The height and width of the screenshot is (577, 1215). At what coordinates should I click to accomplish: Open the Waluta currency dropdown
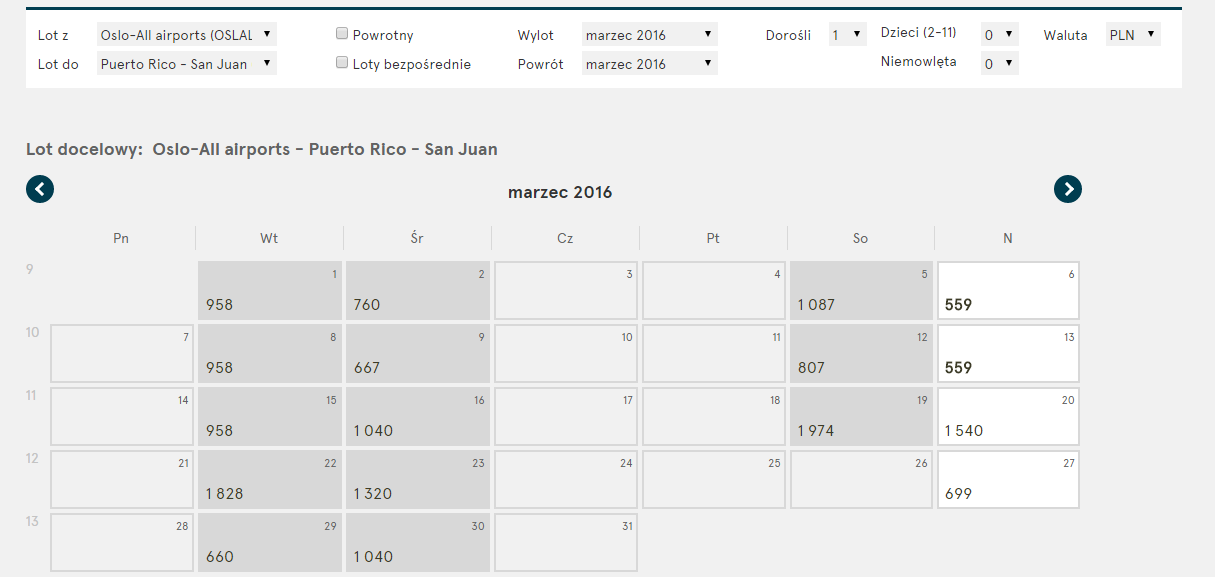point(1134,35)
